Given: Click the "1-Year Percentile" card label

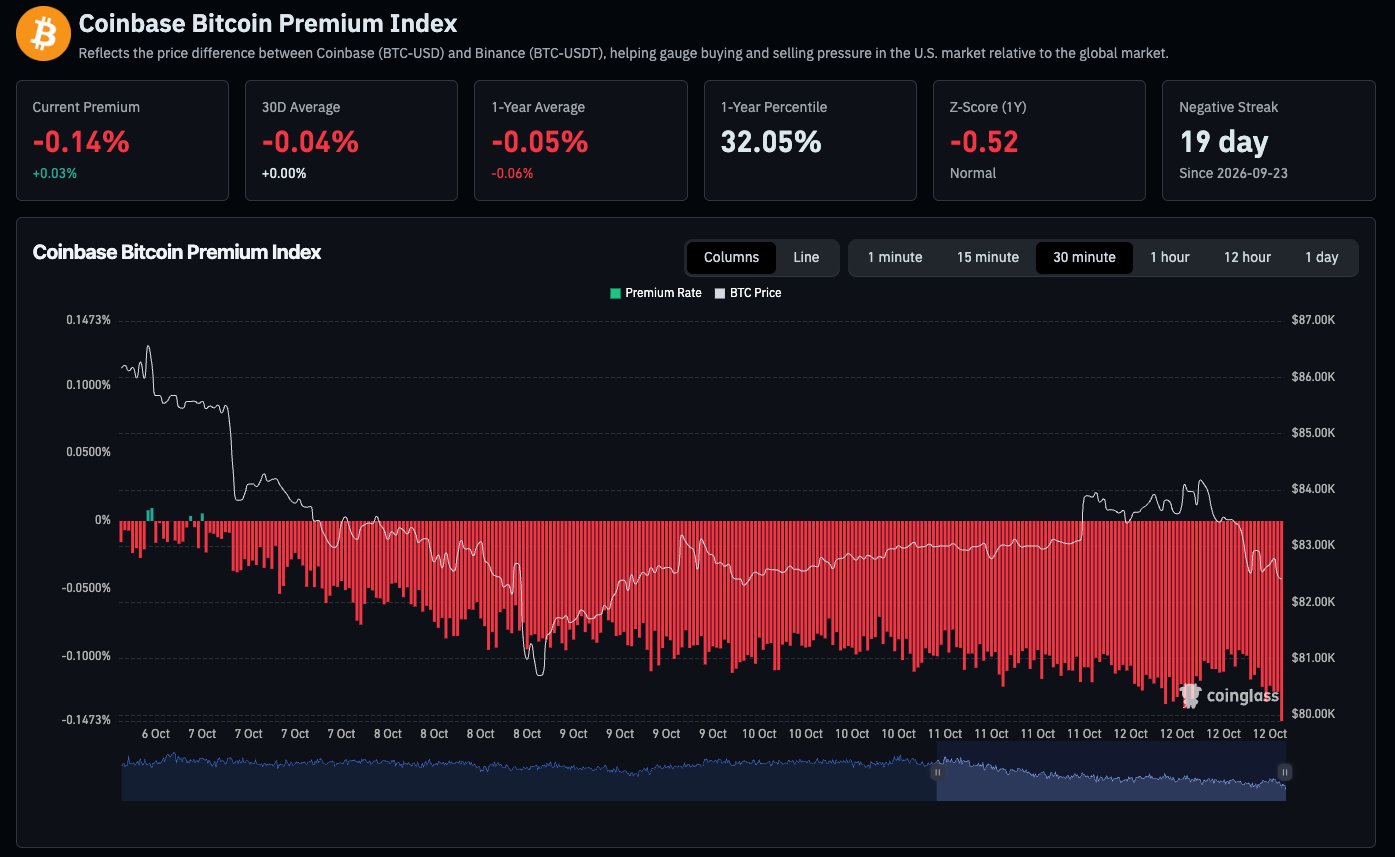Looking at the screenshot, I should [774, 107].
